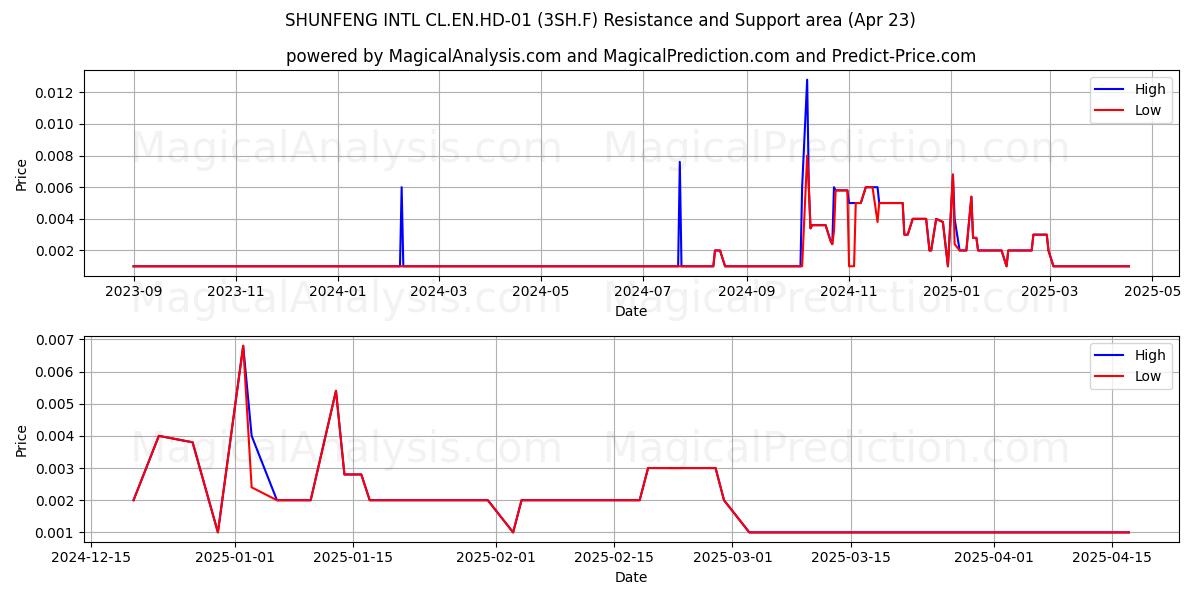Click the 2024-01 x-axis label
This screenshot has height=600, width=1200.
pos(338,291)
